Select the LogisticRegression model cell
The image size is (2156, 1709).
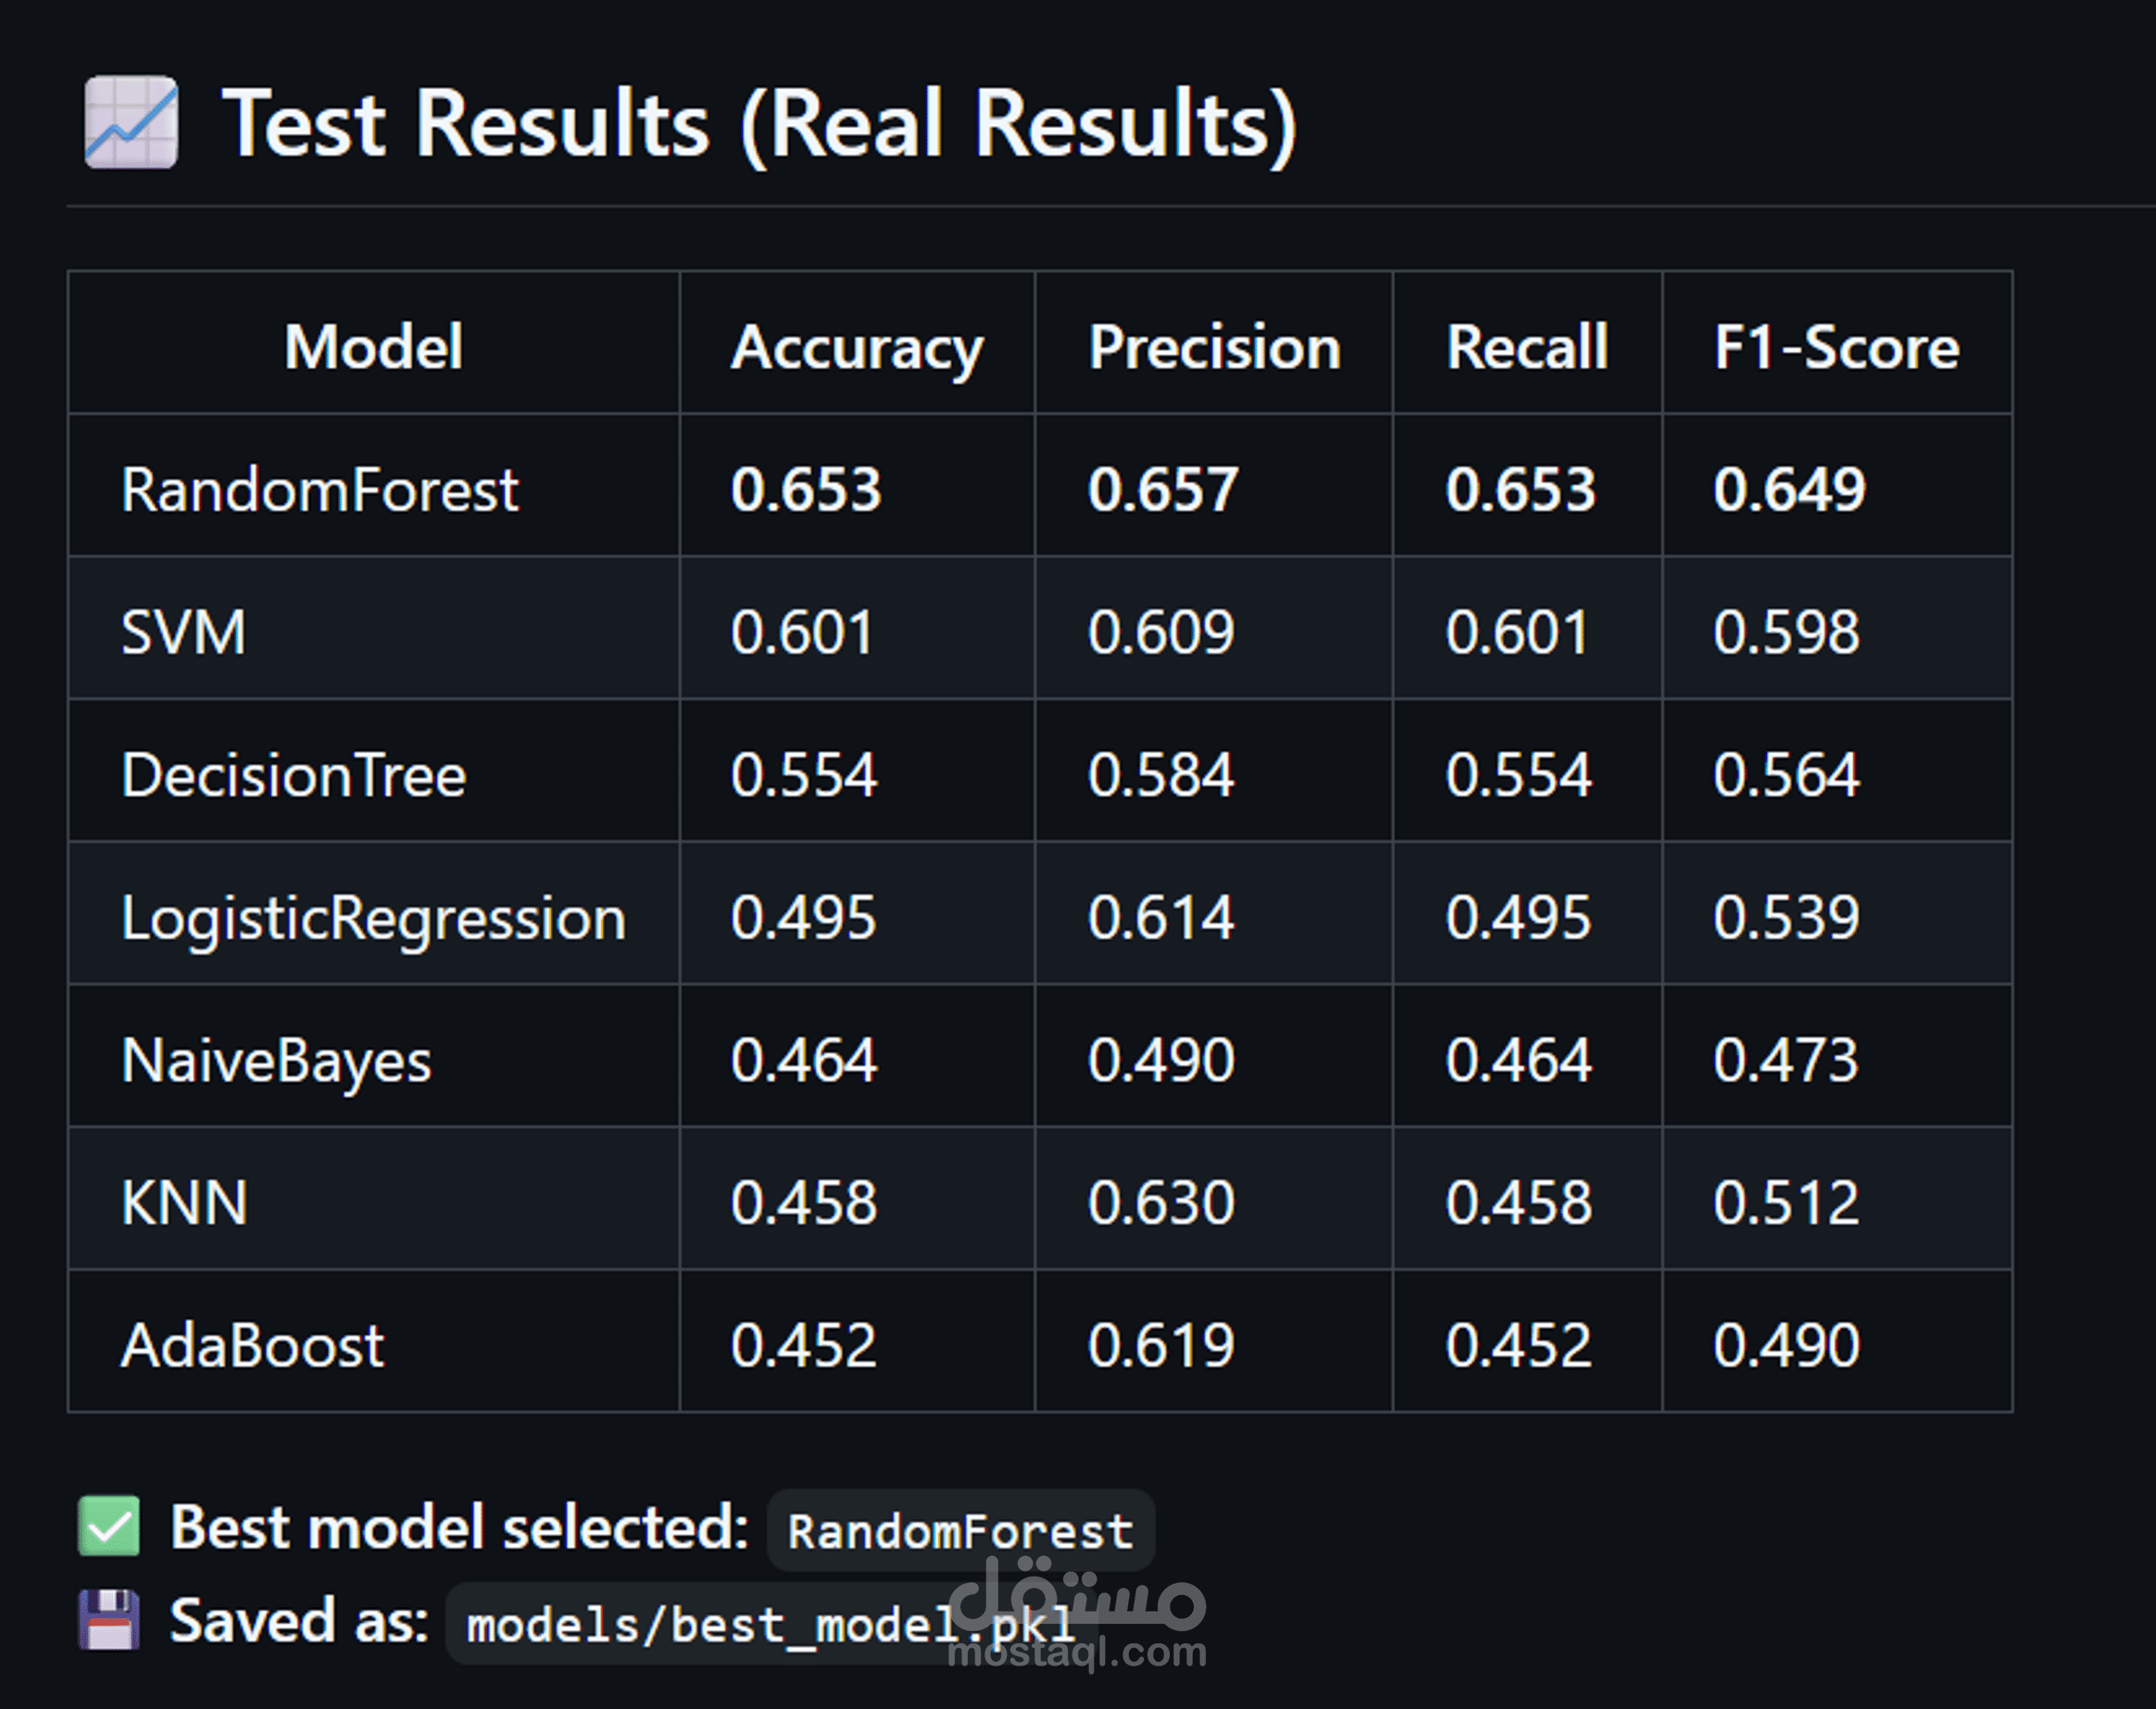tap(373, 917)
